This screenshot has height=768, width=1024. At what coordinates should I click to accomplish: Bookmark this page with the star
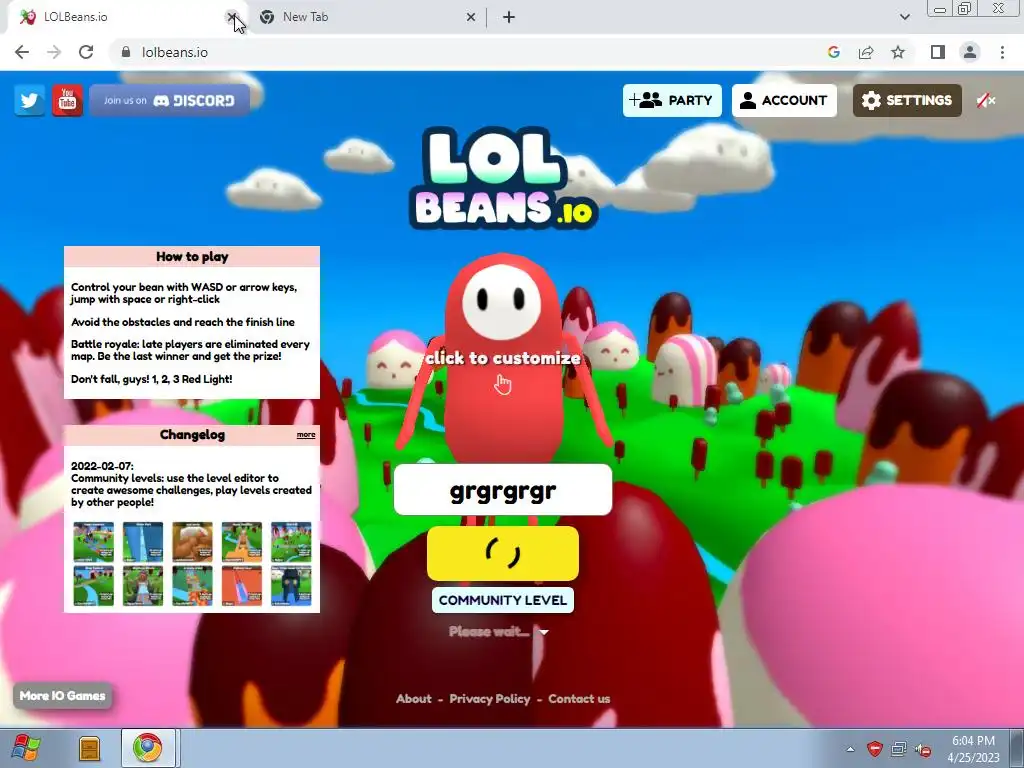[898, 52]
